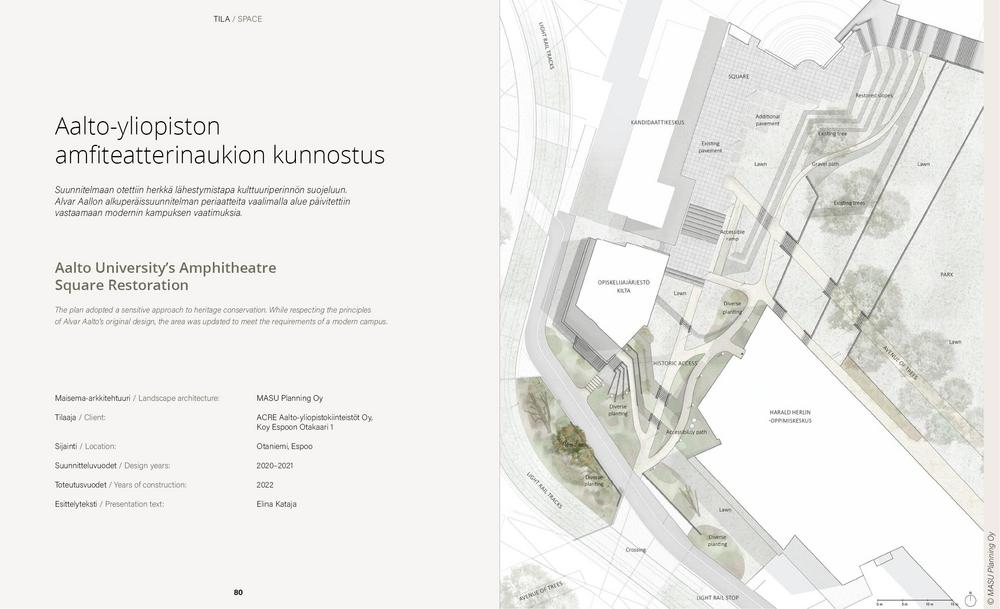Click the Crossing label near the road

coord(636,549)
